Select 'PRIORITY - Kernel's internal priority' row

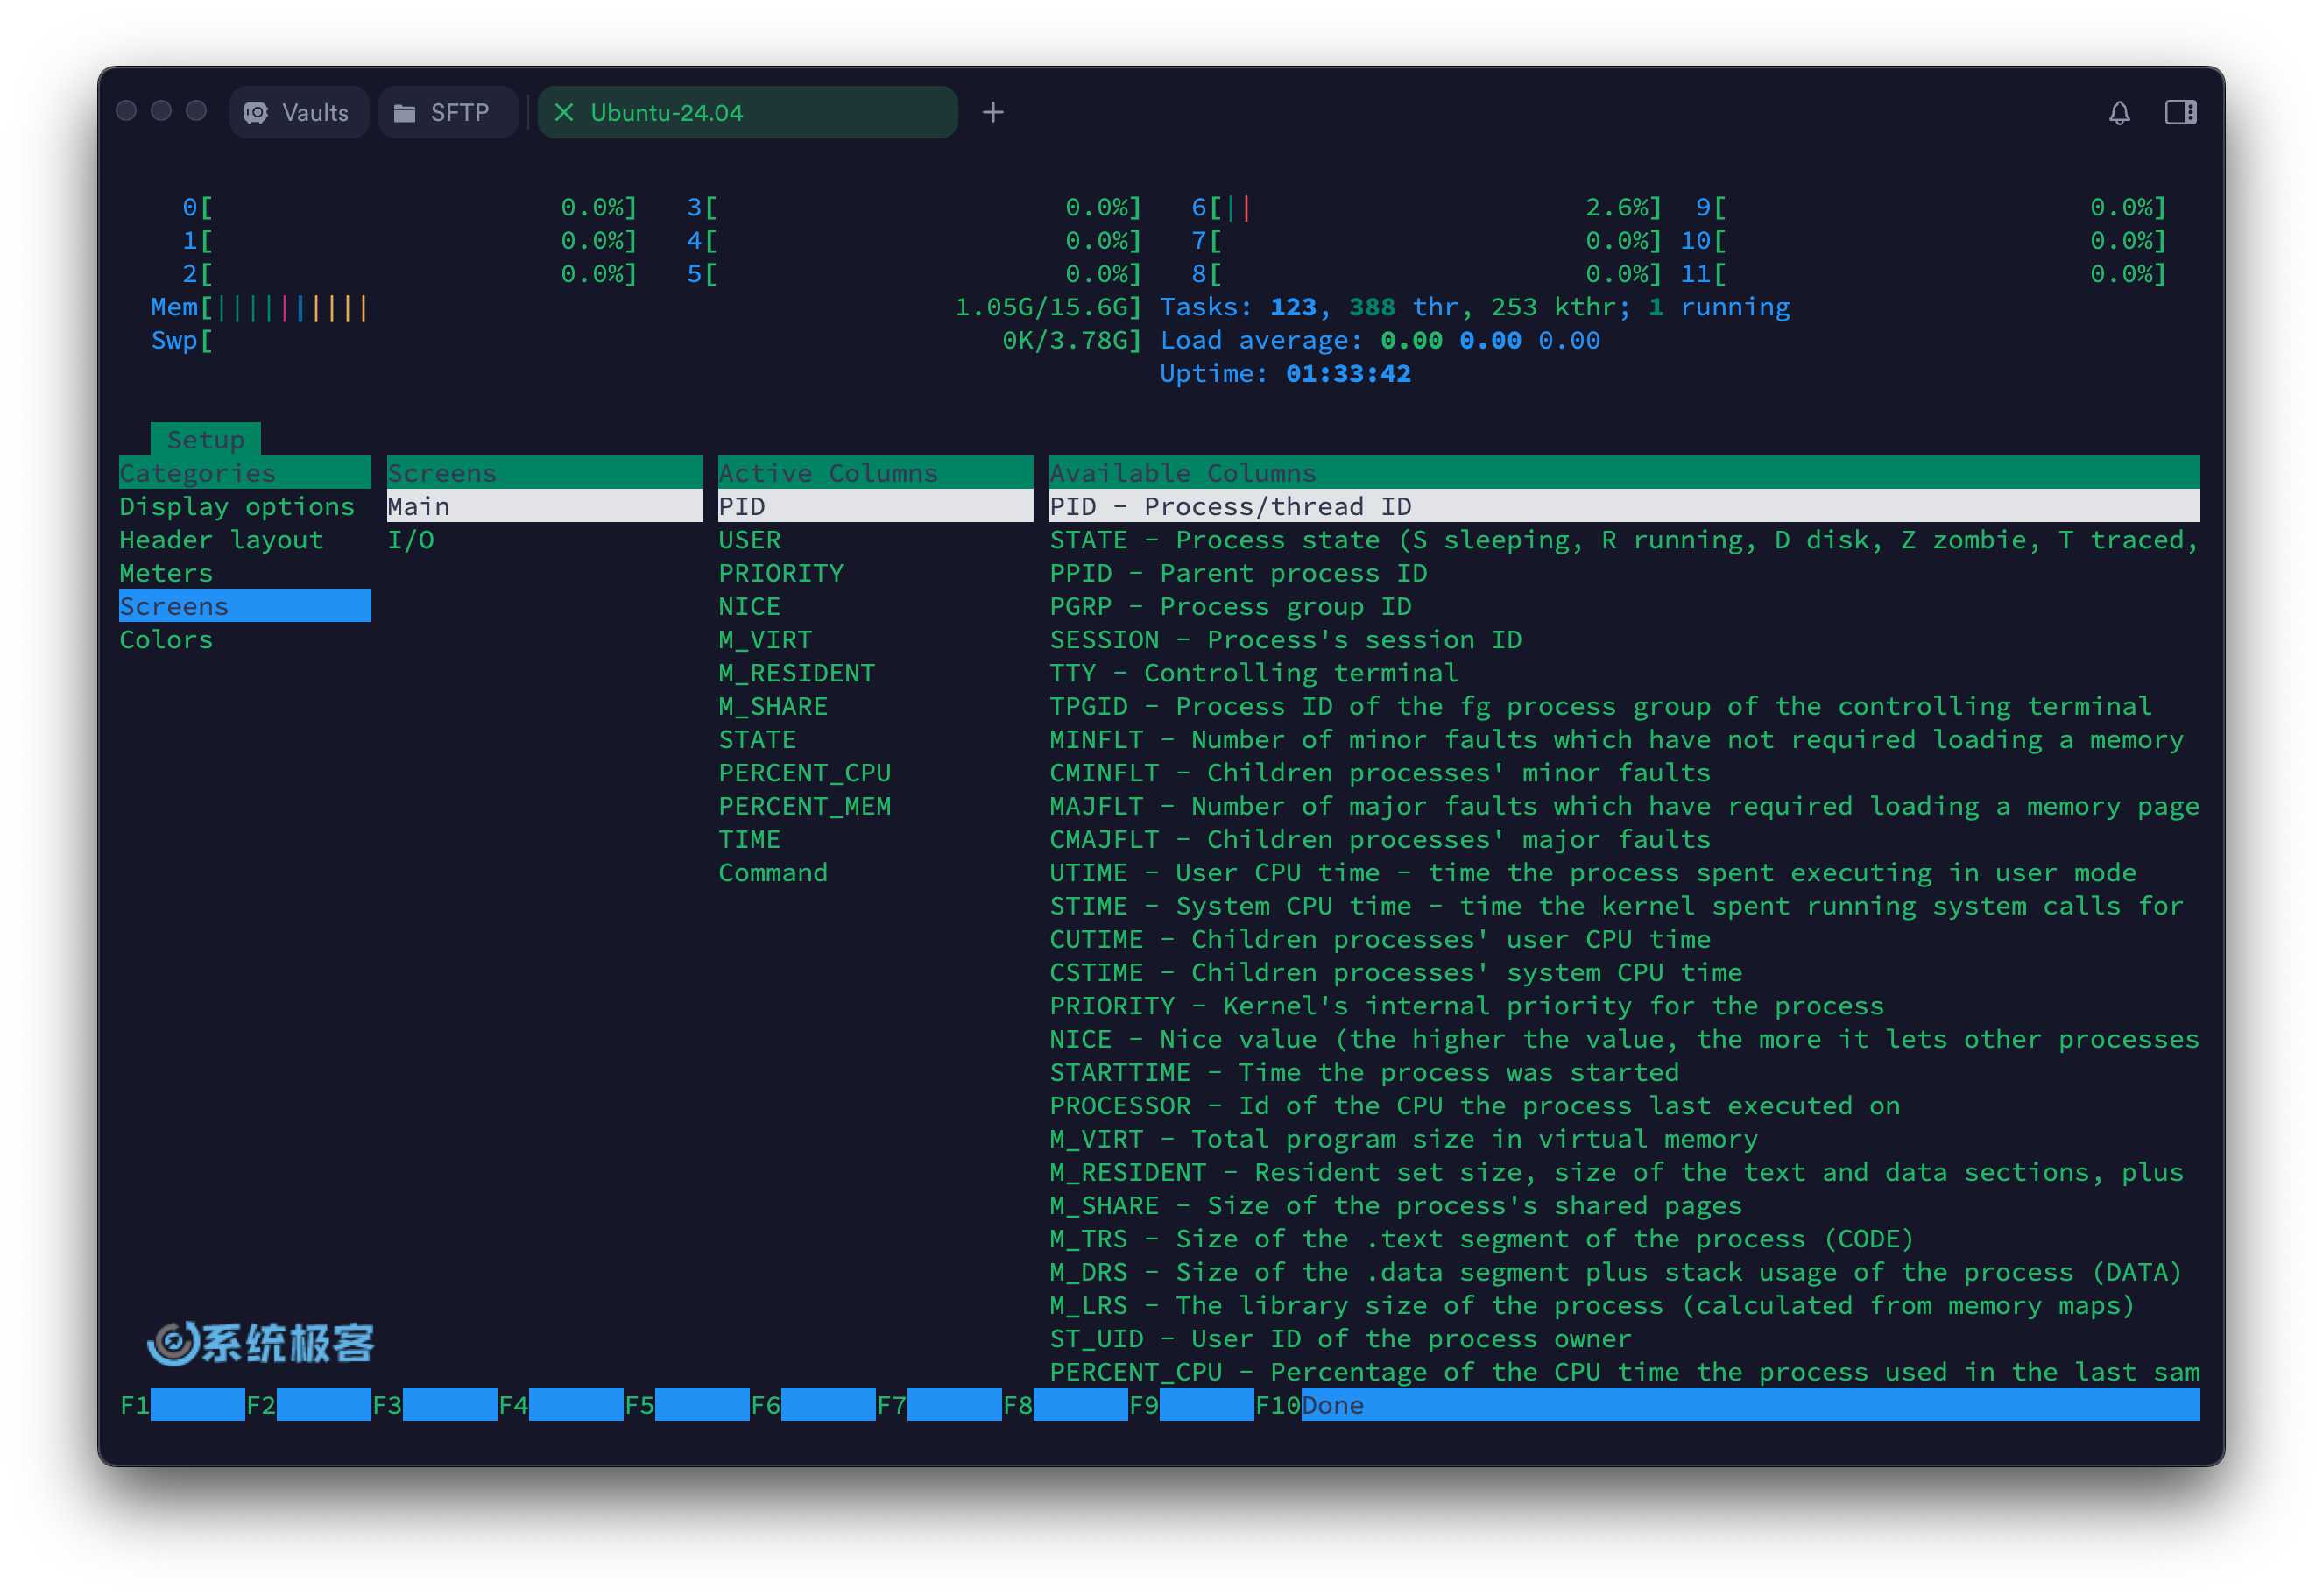click(x=1624, y=1006)
